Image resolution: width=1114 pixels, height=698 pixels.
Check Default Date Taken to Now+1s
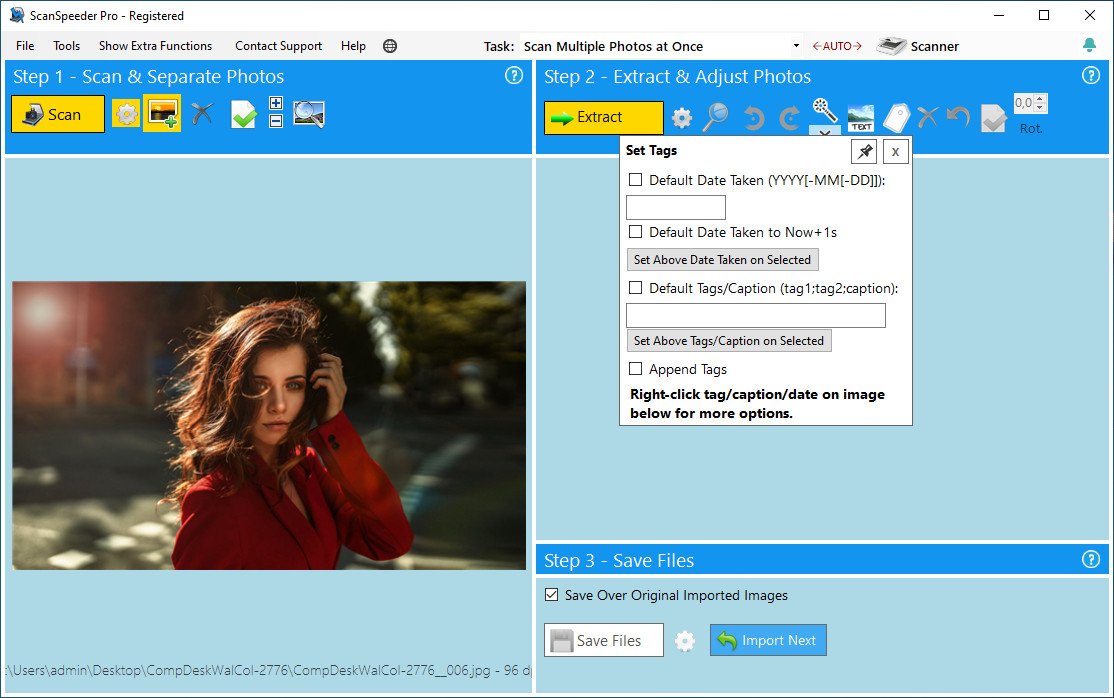click(635, 232)
